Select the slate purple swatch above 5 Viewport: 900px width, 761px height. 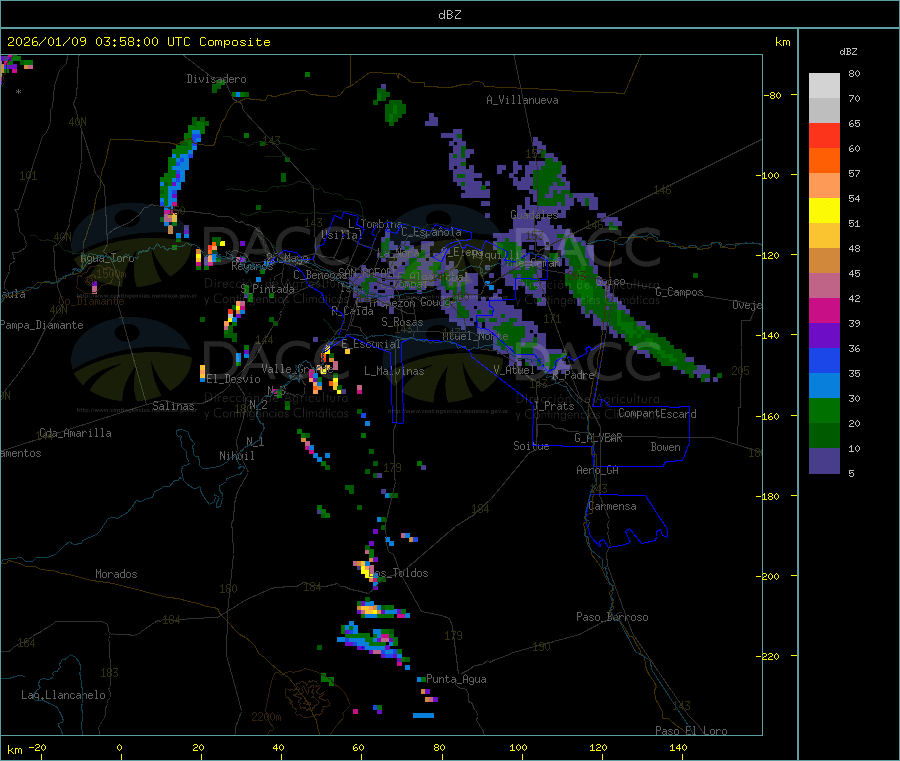tap(824, 460)
